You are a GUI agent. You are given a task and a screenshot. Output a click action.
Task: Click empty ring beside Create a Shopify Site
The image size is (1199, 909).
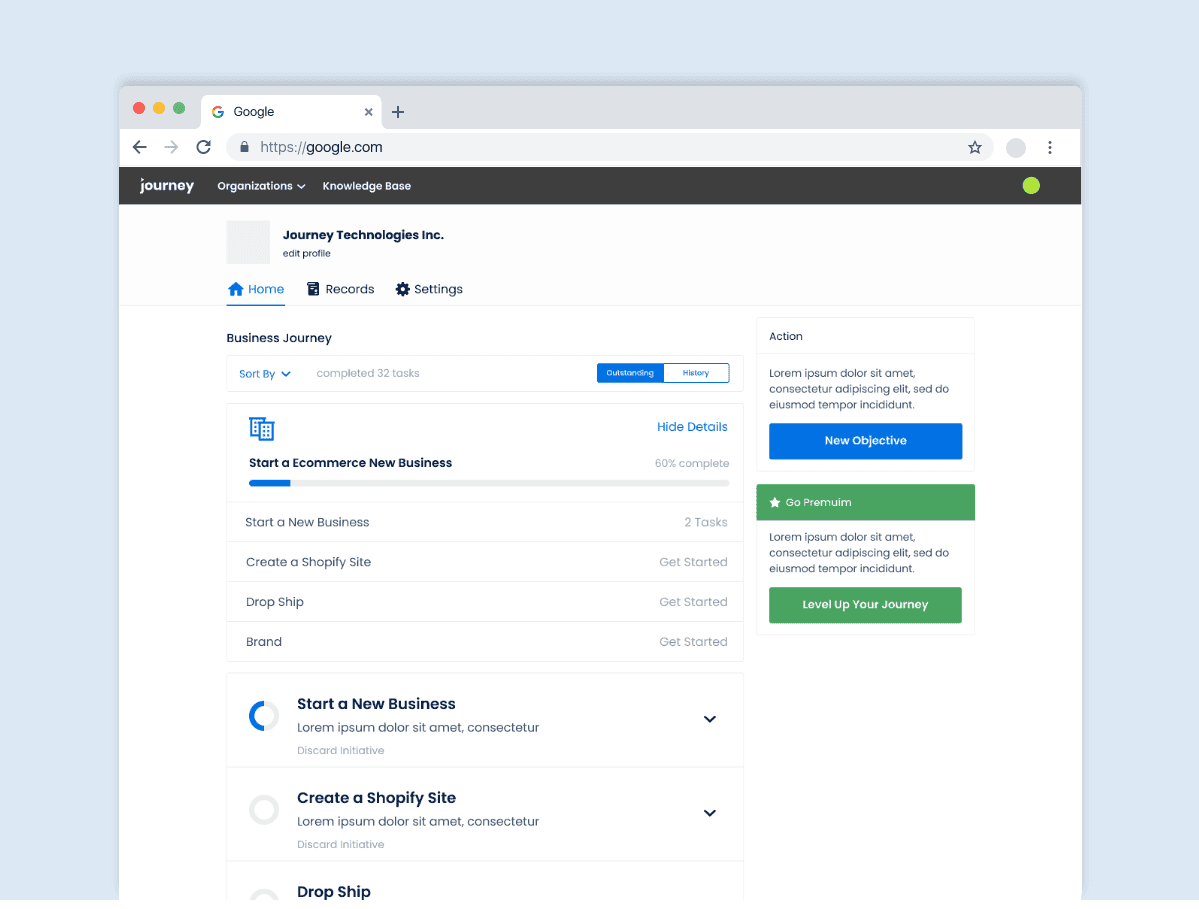[x=264, y=810]
